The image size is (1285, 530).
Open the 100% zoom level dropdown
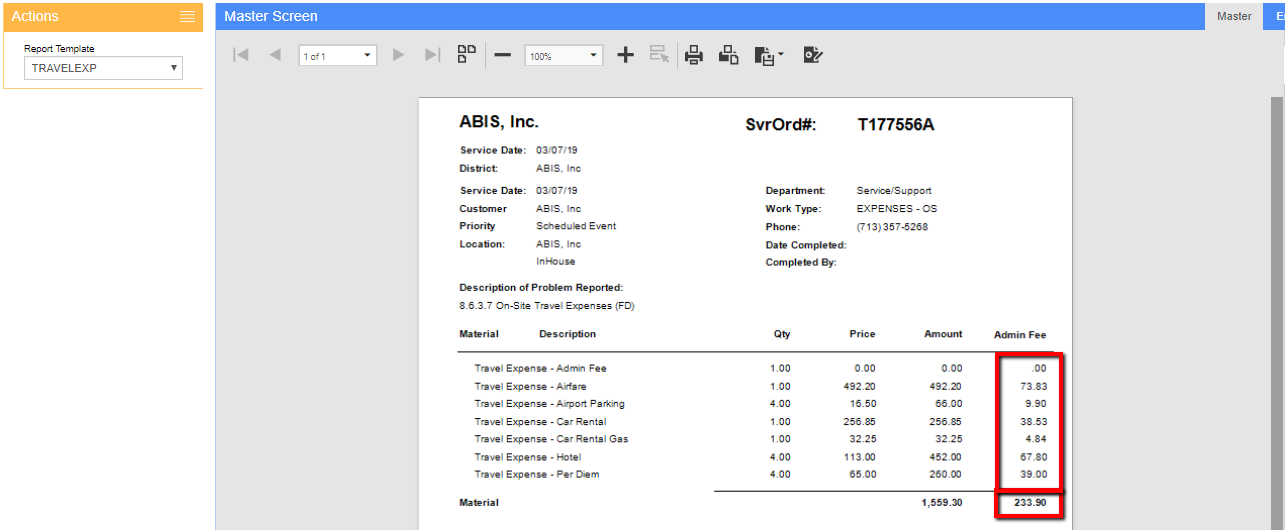564,56
